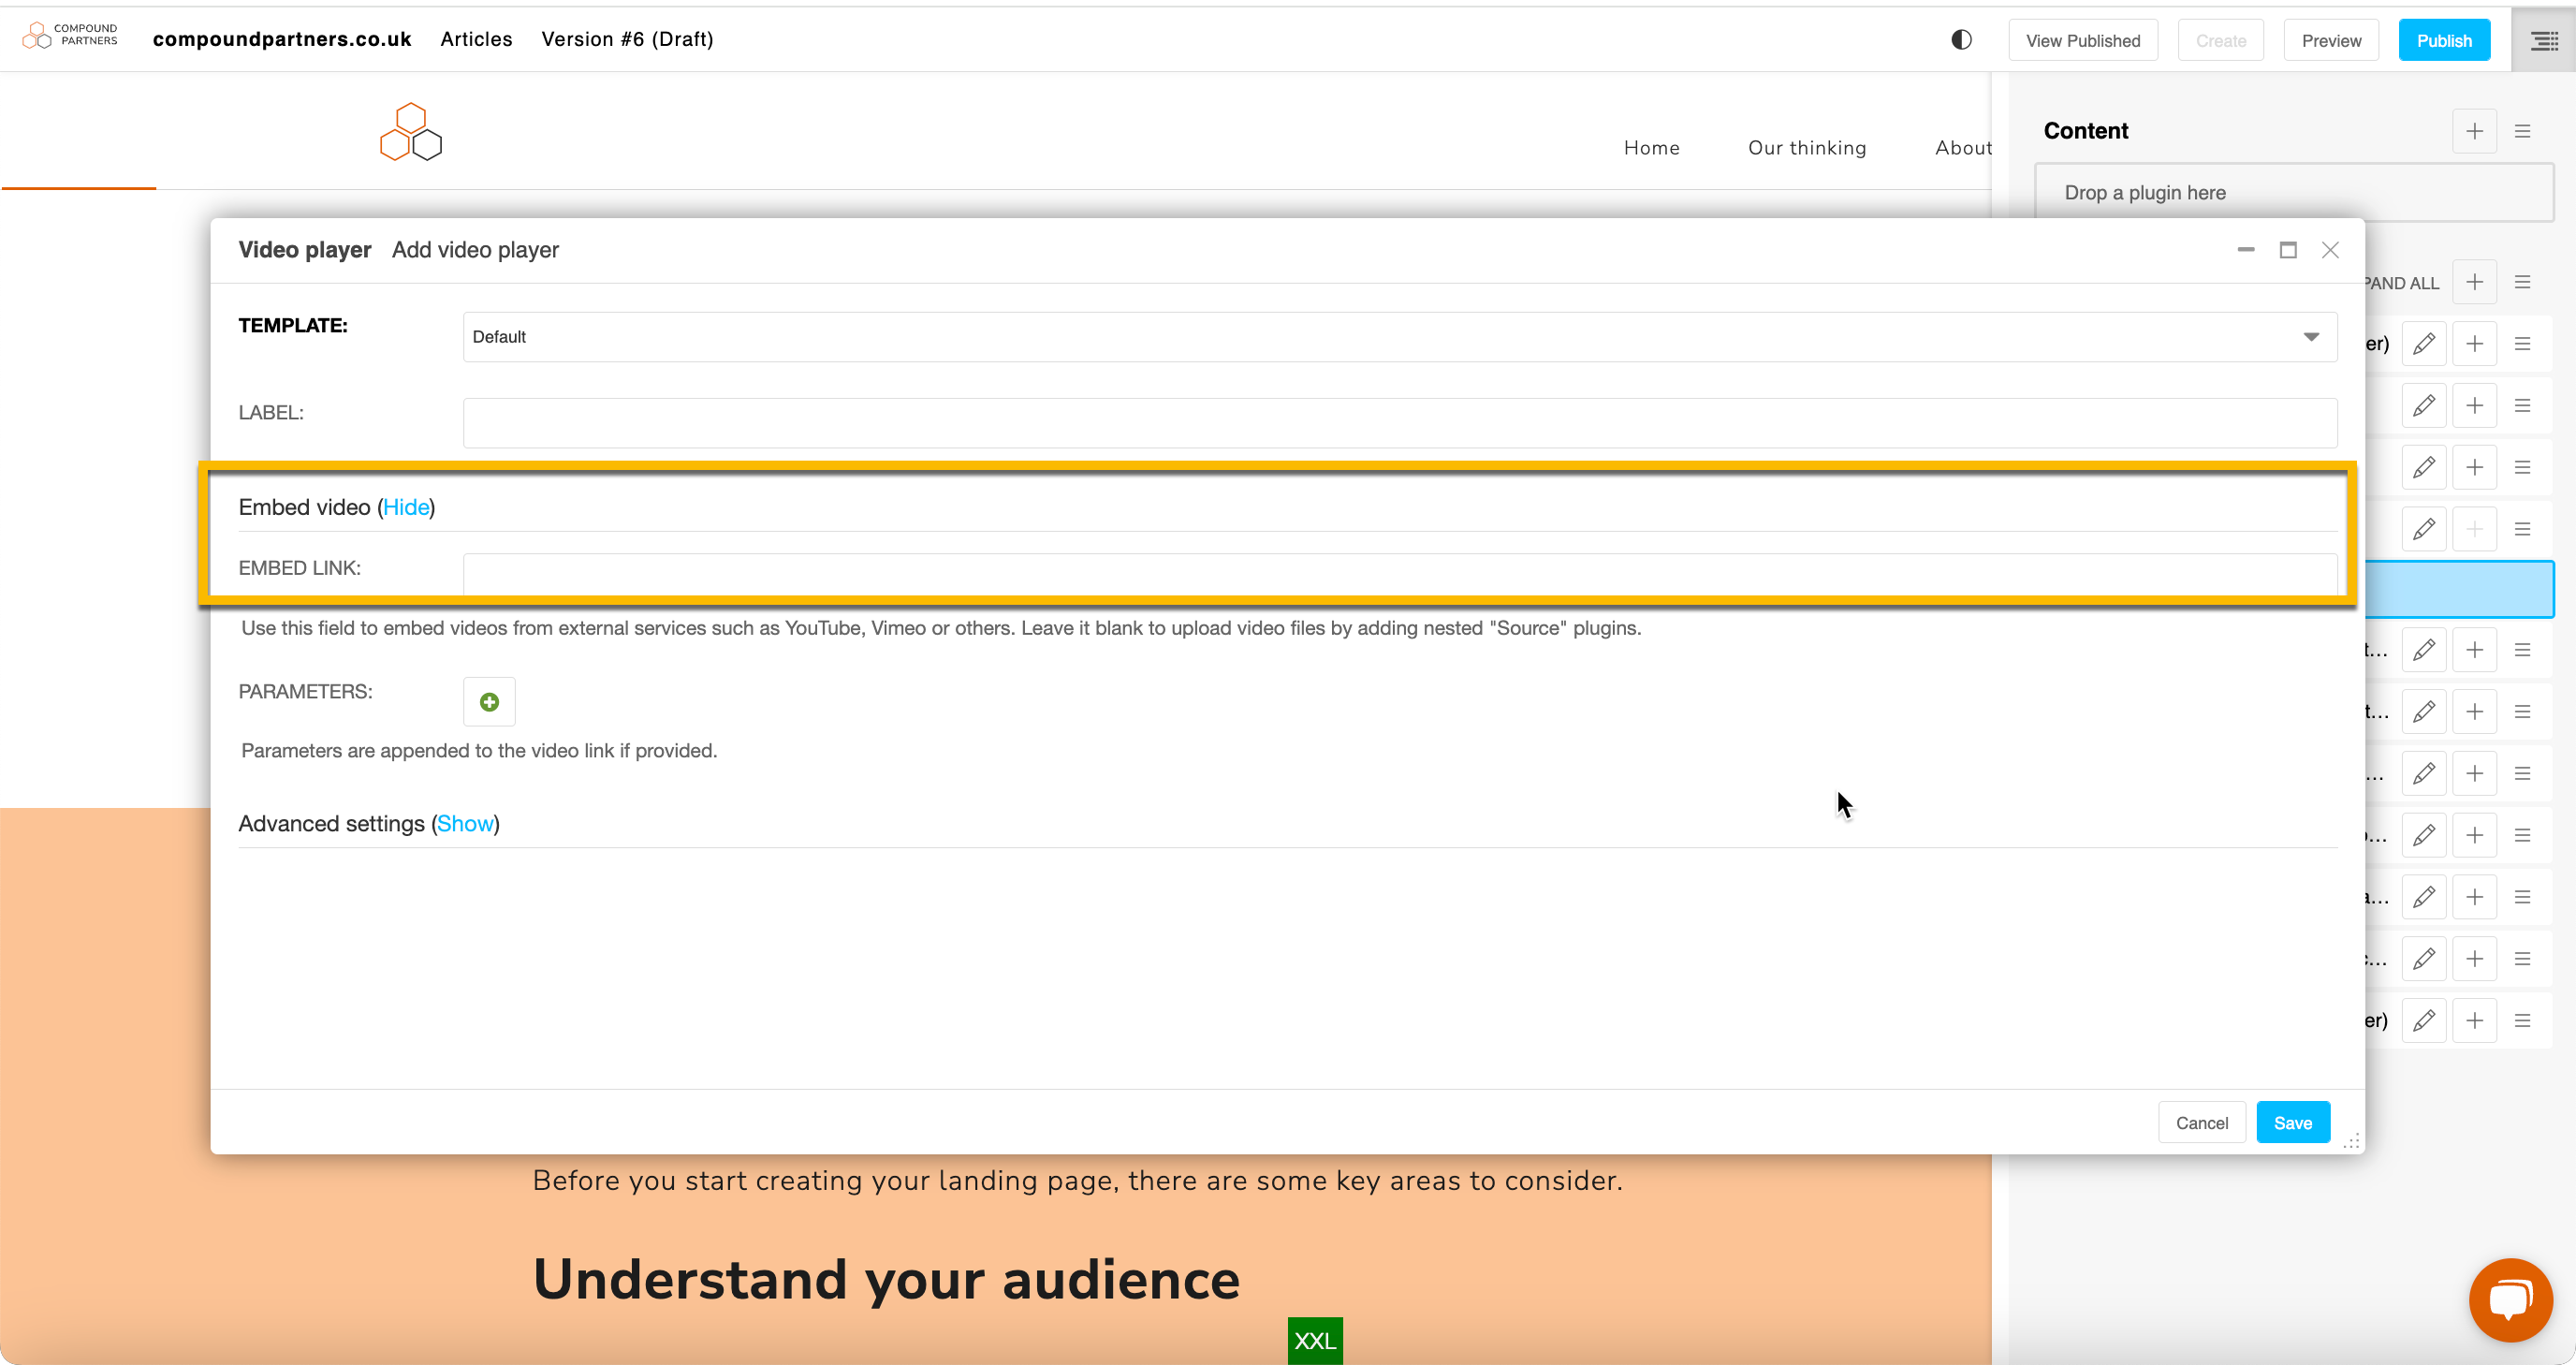Image resolution: width=2576 pixels, height=1365 pixels.
Task: Click the green XXL breakpoint badge
Action: (x=1314, y=1340)
